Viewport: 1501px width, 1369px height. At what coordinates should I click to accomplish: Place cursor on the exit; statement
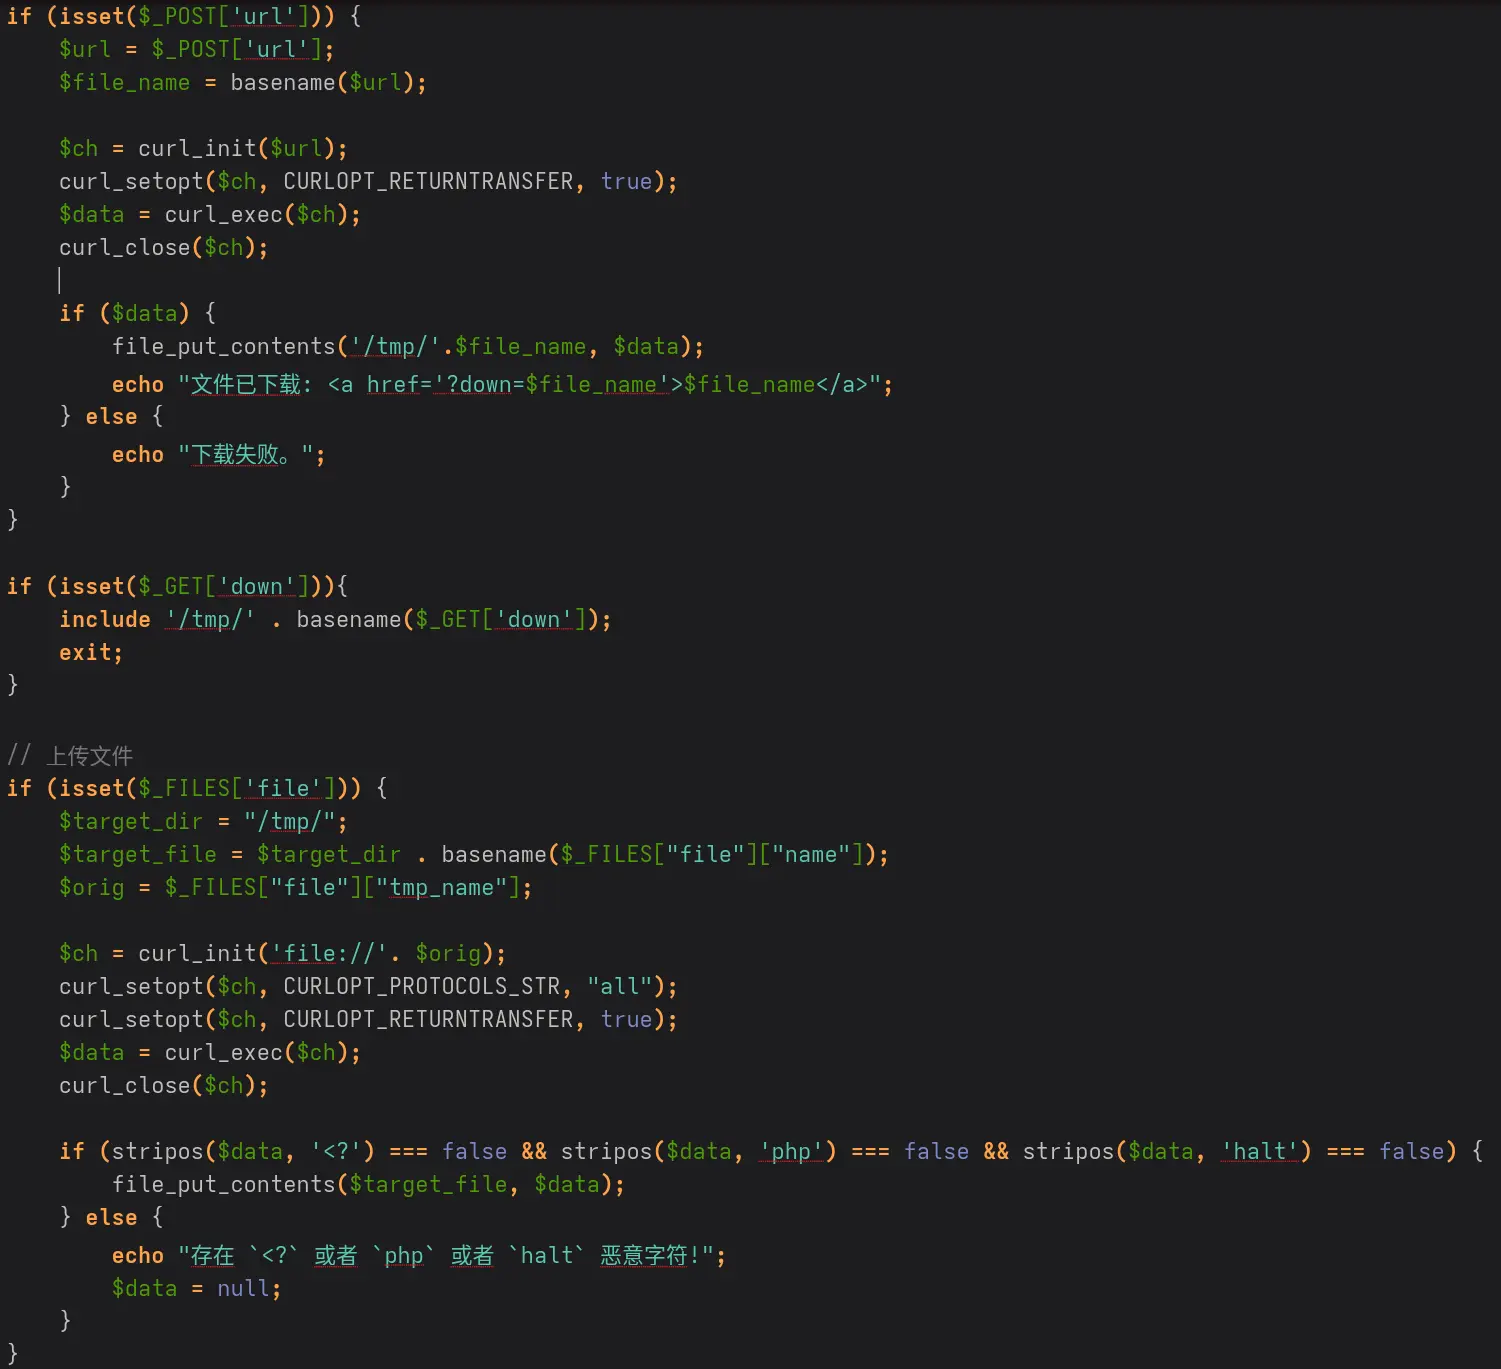click(x=90, y=653)
